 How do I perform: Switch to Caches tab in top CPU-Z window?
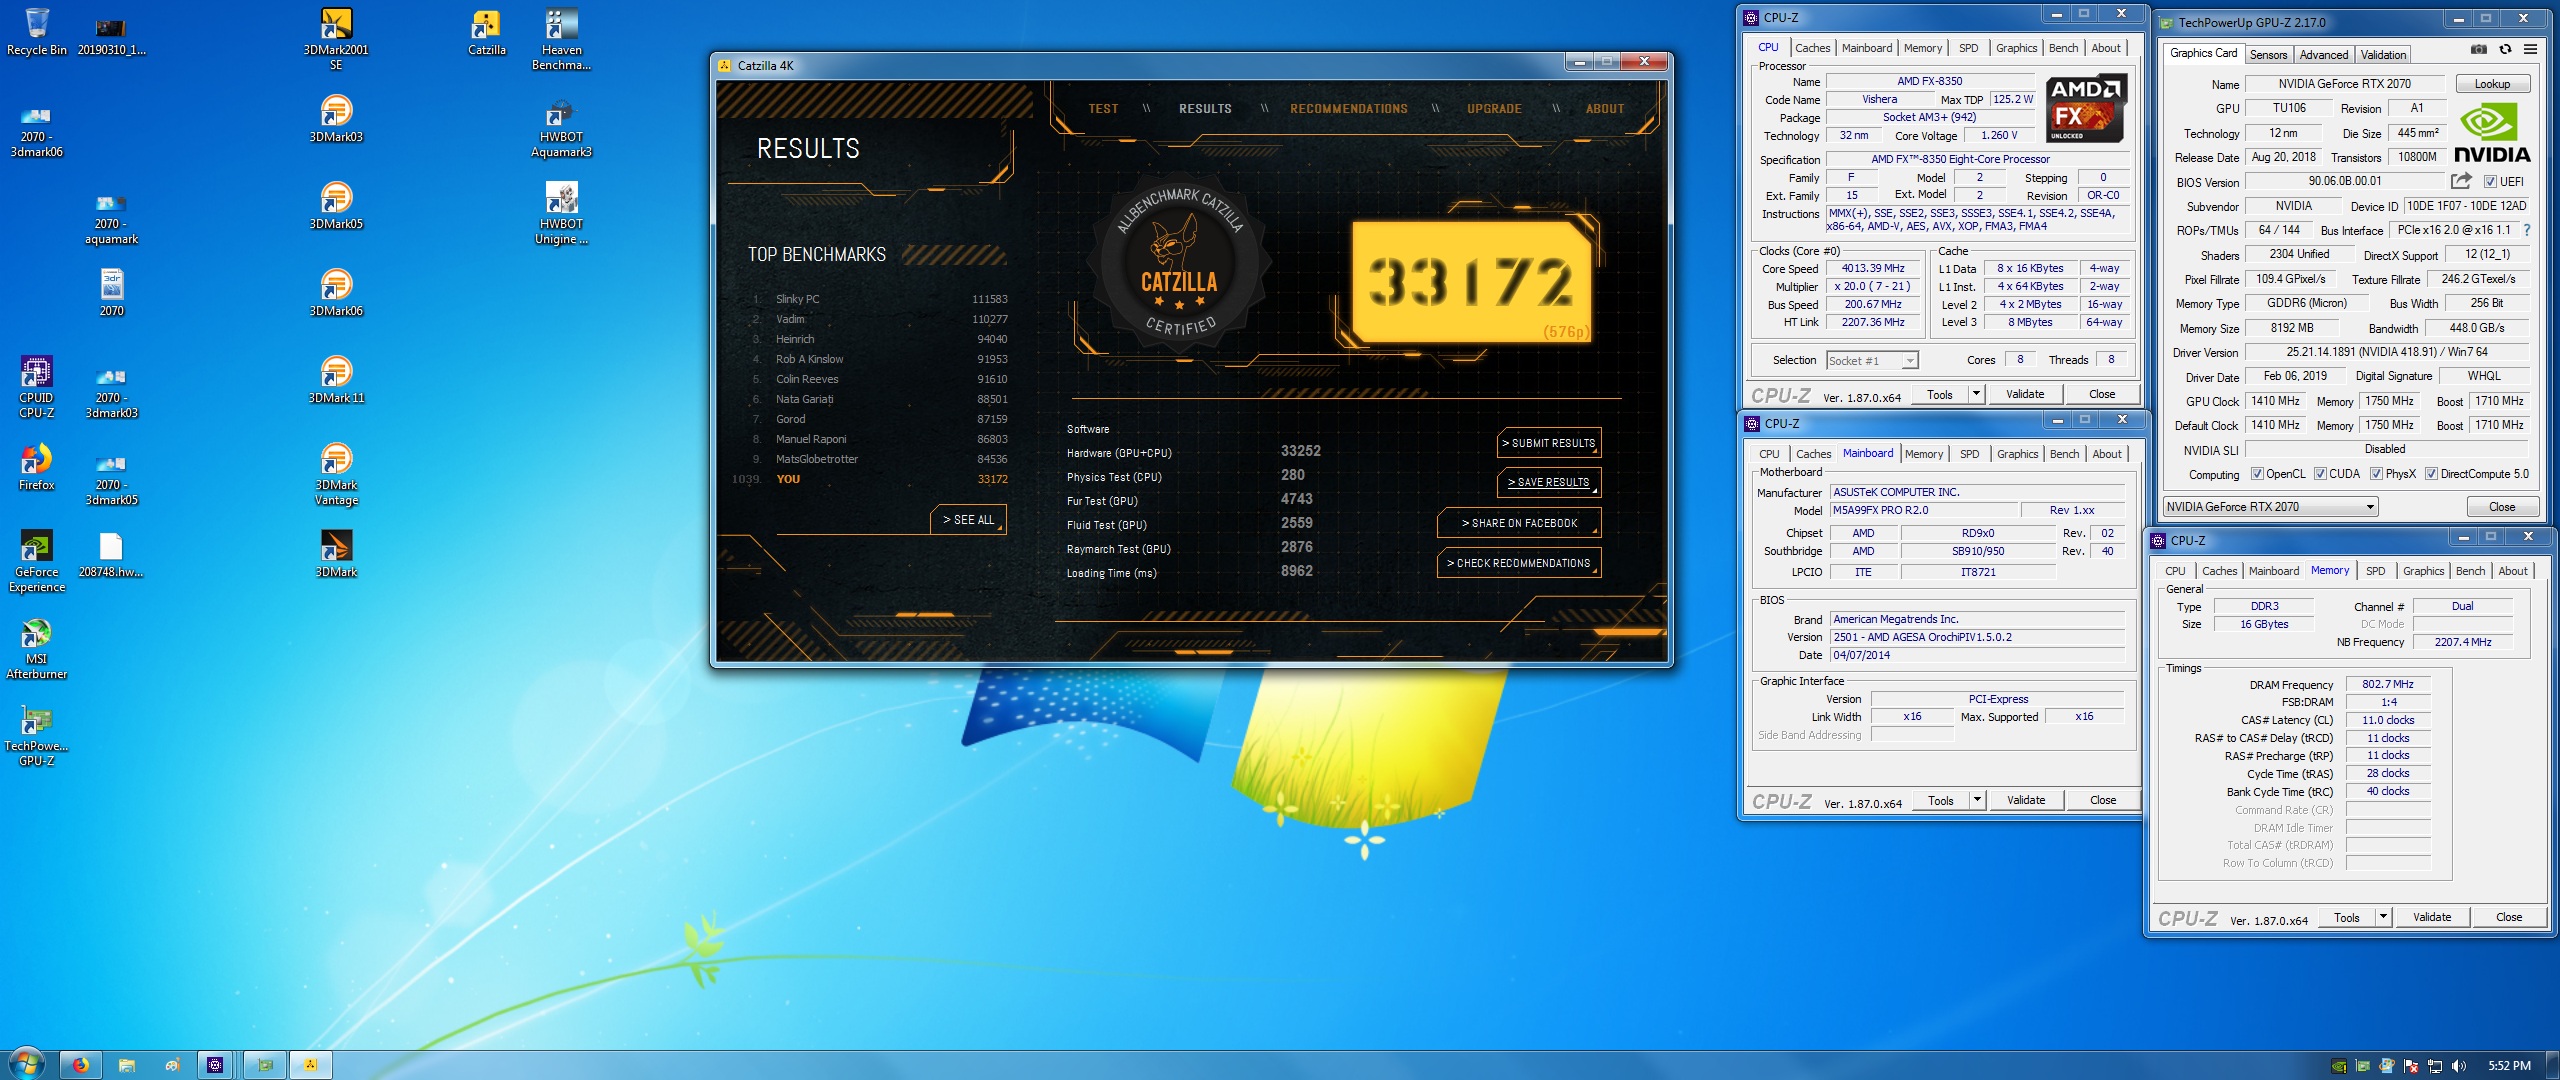tap(1812, 48)
